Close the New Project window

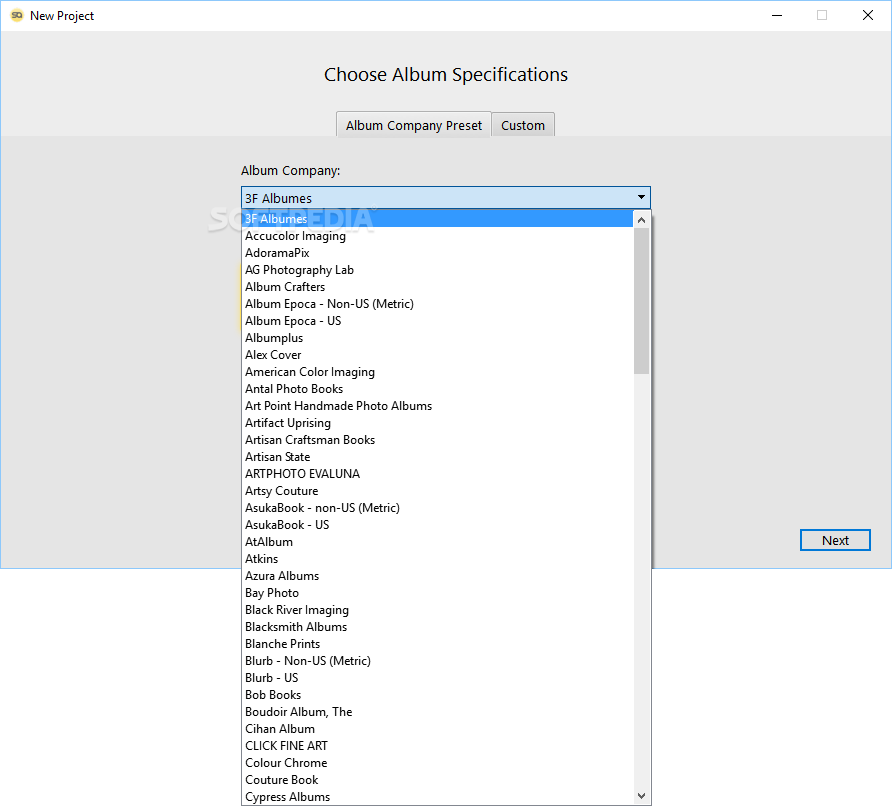(868, 15)
